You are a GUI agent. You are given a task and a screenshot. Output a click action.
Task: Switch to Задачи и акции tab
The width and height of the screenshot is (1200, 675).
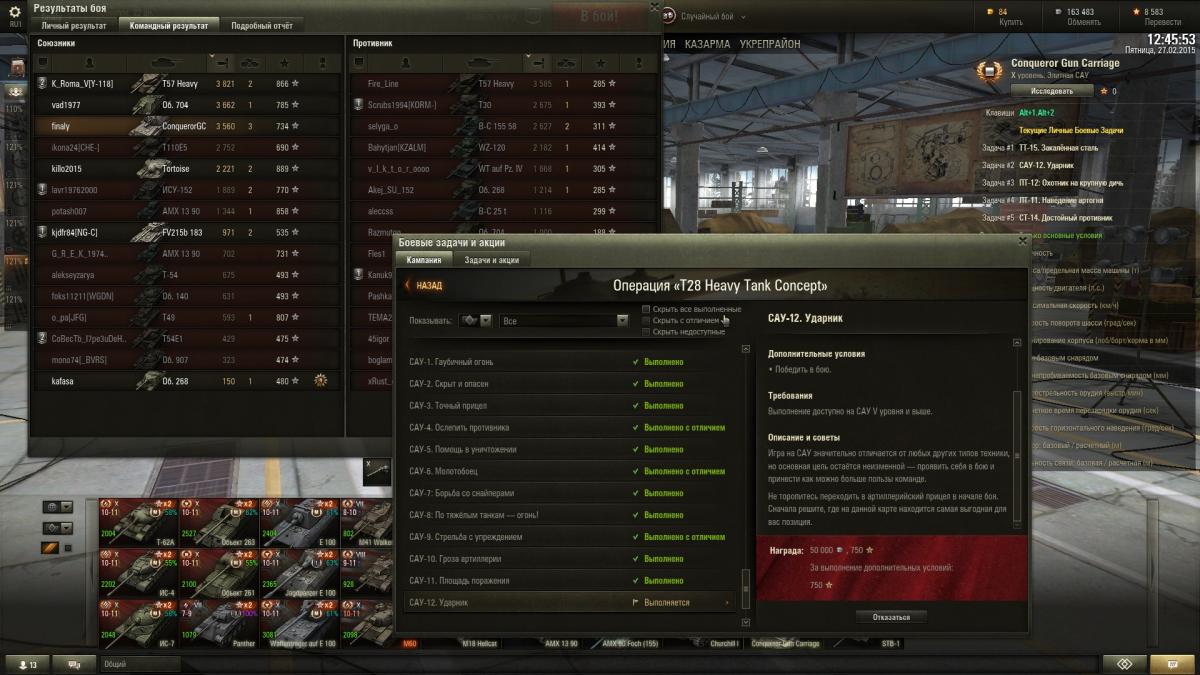[x=490, y=260]
